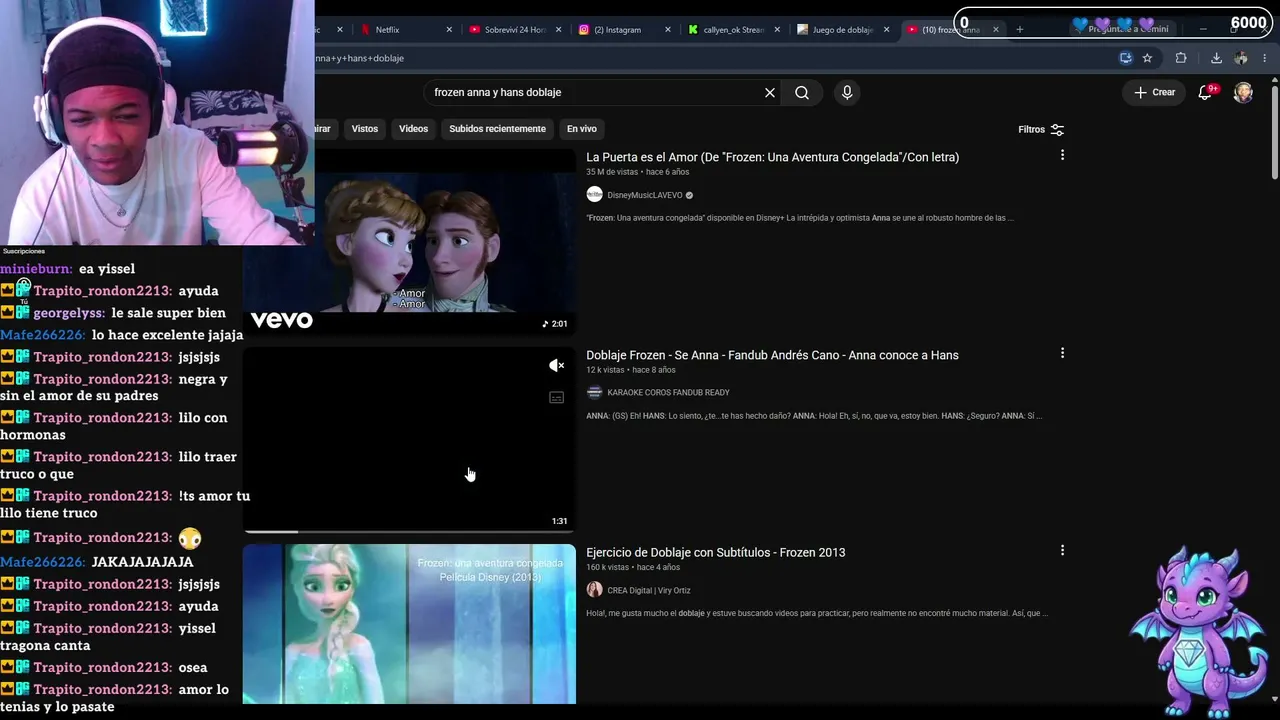Close the Netflix tab
Image resolution: width=1280 pixels, height=720 pixels.
click(449, 30)
